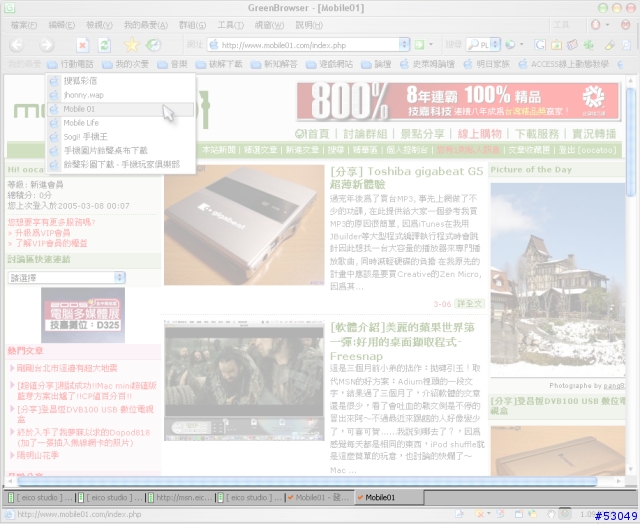
Task: Open the 論壇 bookmark folder
Action: point(376,64)
